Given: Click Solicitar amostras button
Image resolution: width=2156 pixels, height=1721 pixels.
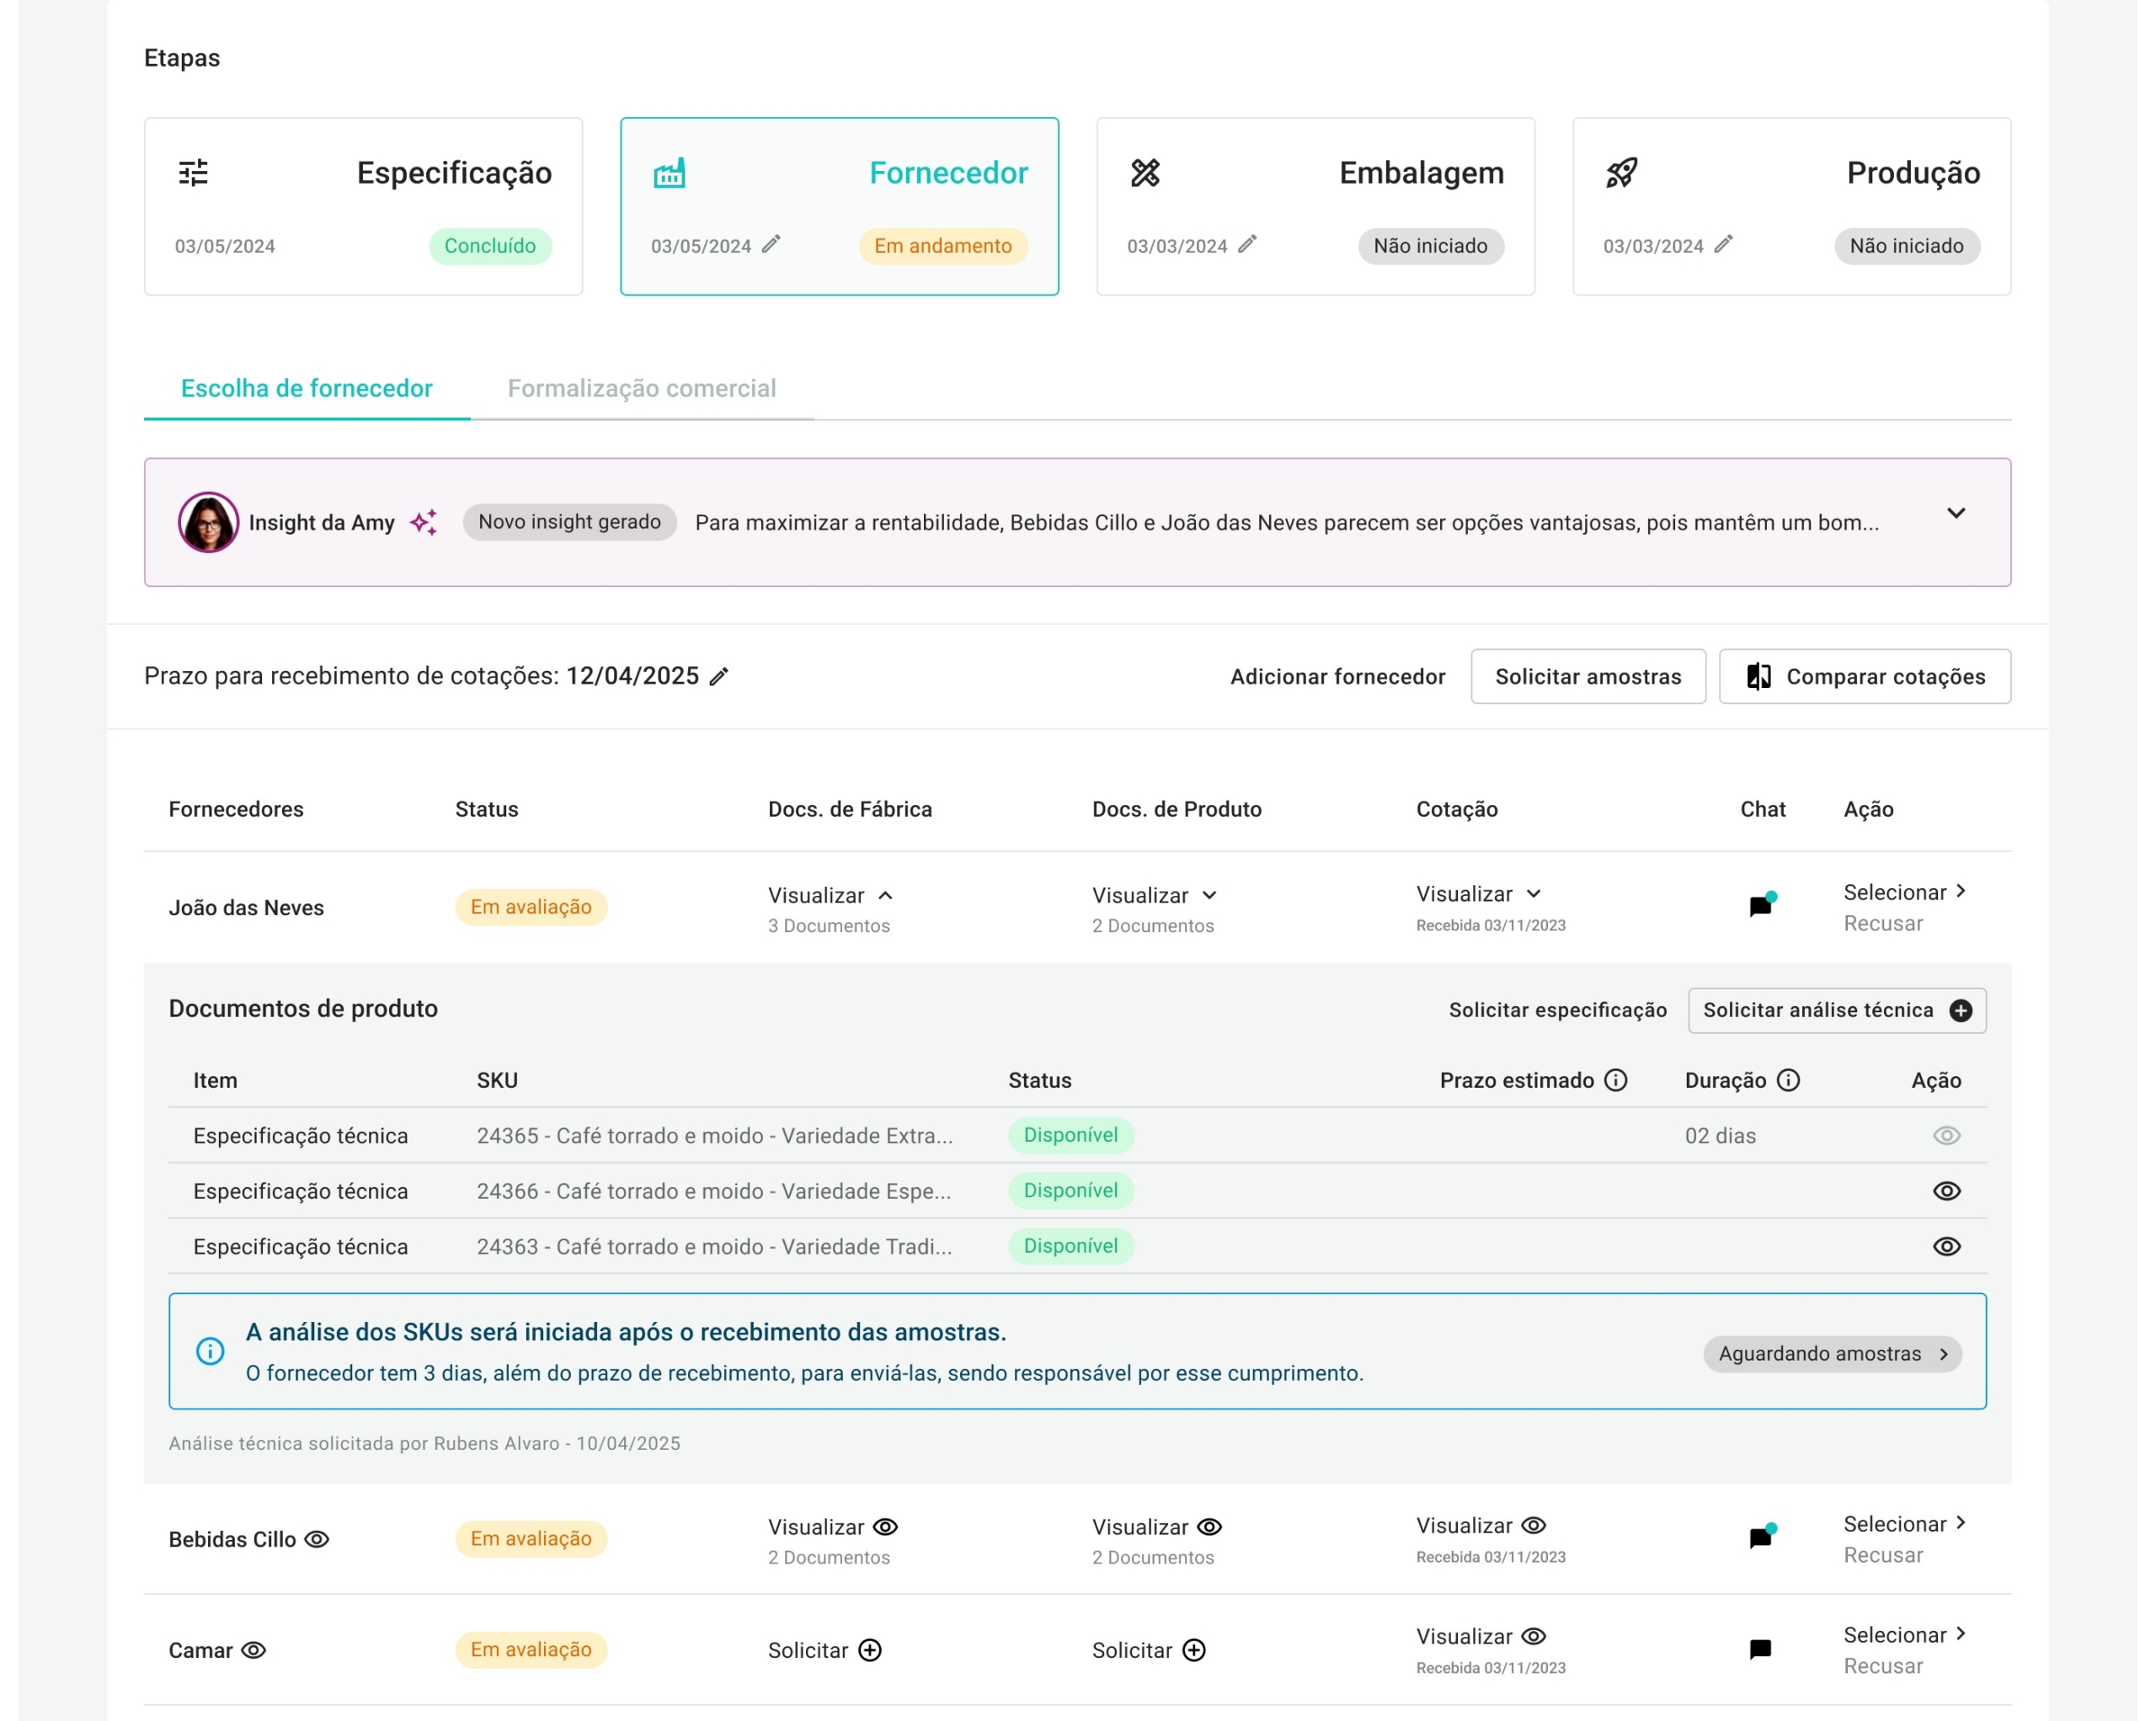Looking at the screenshot, I should (1588, 677).
